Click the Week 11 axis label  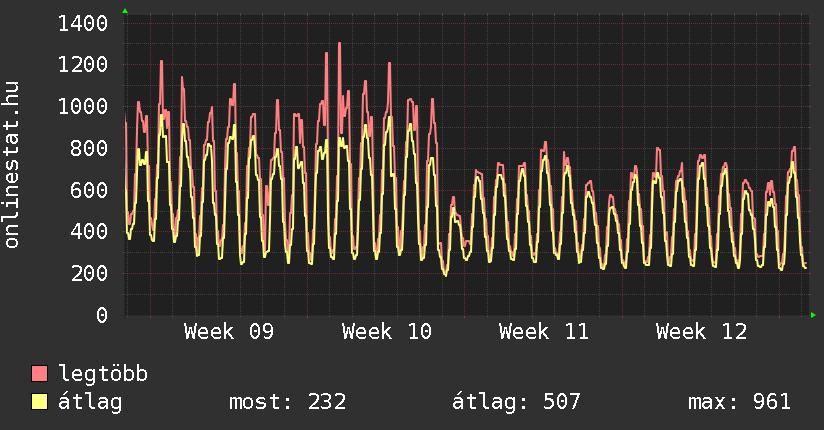[x=544, y=332]
